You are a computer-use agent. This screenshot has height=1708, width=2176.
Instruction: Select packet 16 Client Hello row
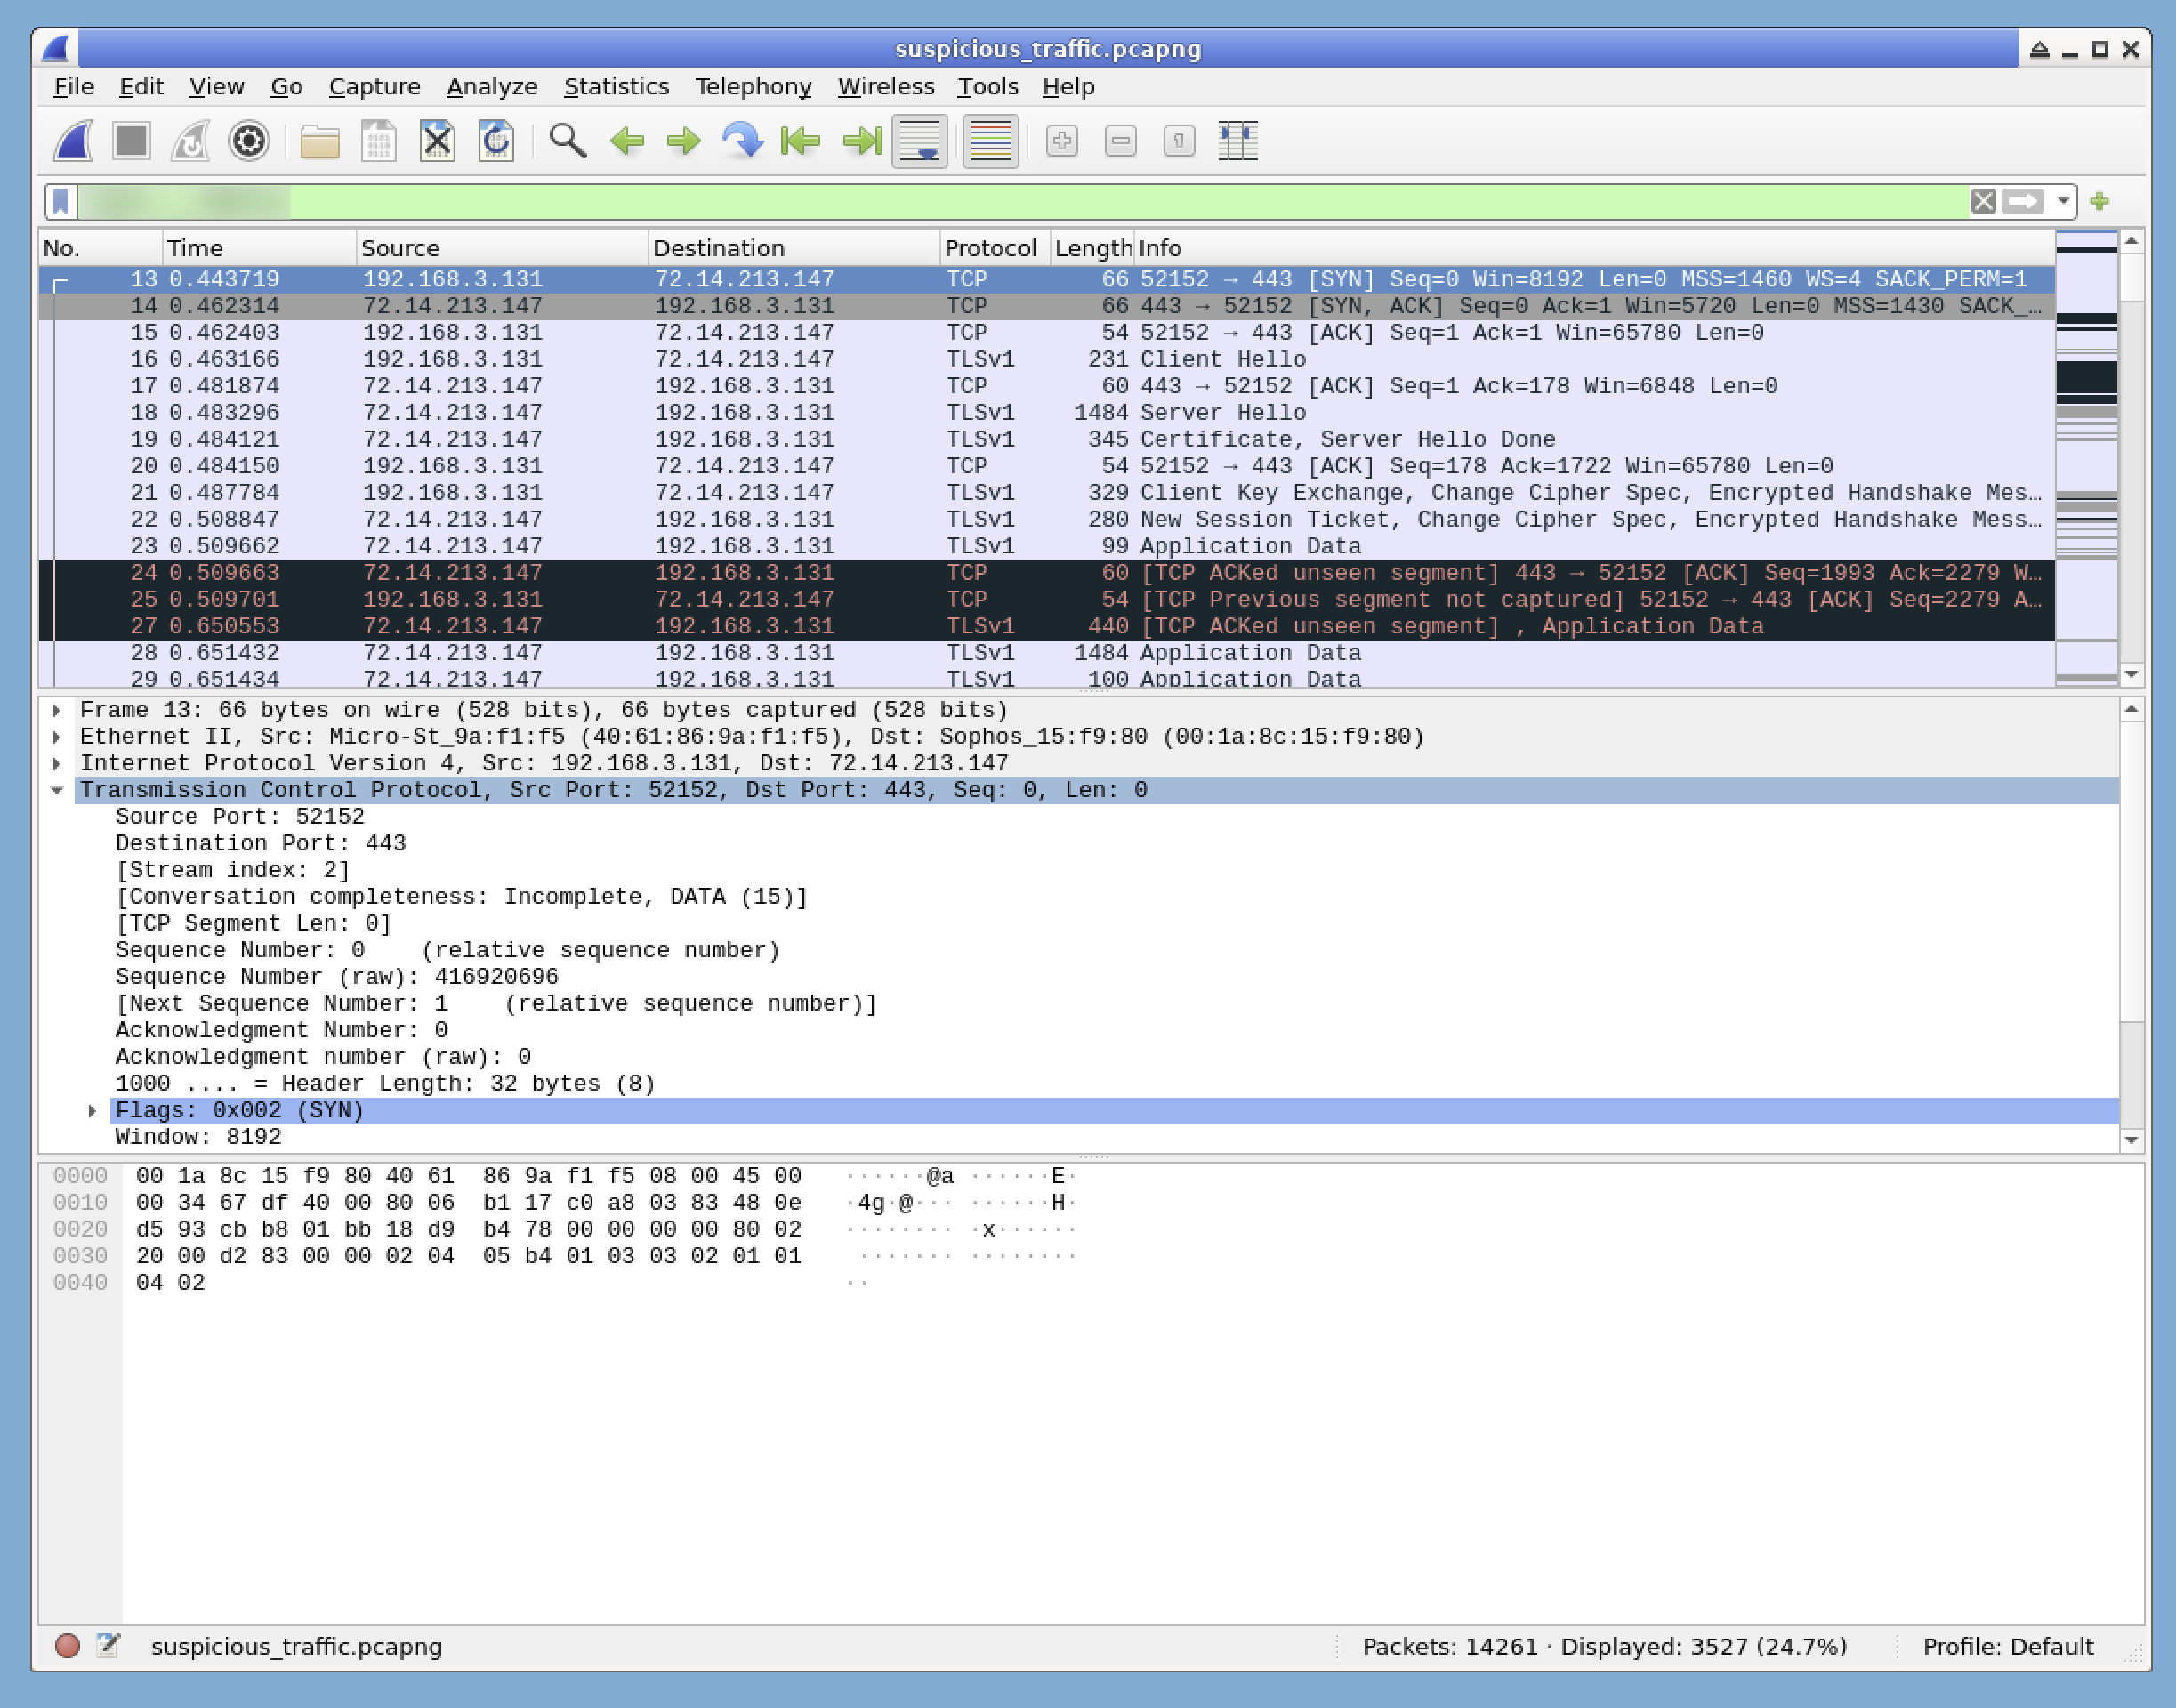point(1046,359)
